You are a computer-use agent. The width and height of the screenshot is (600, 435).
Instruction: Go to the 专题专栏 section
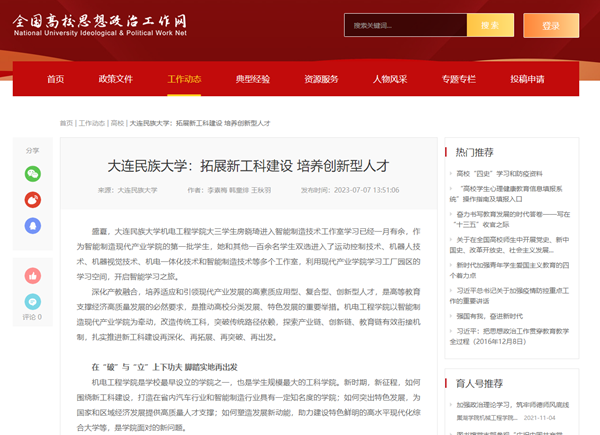click(x=458, y=78)
